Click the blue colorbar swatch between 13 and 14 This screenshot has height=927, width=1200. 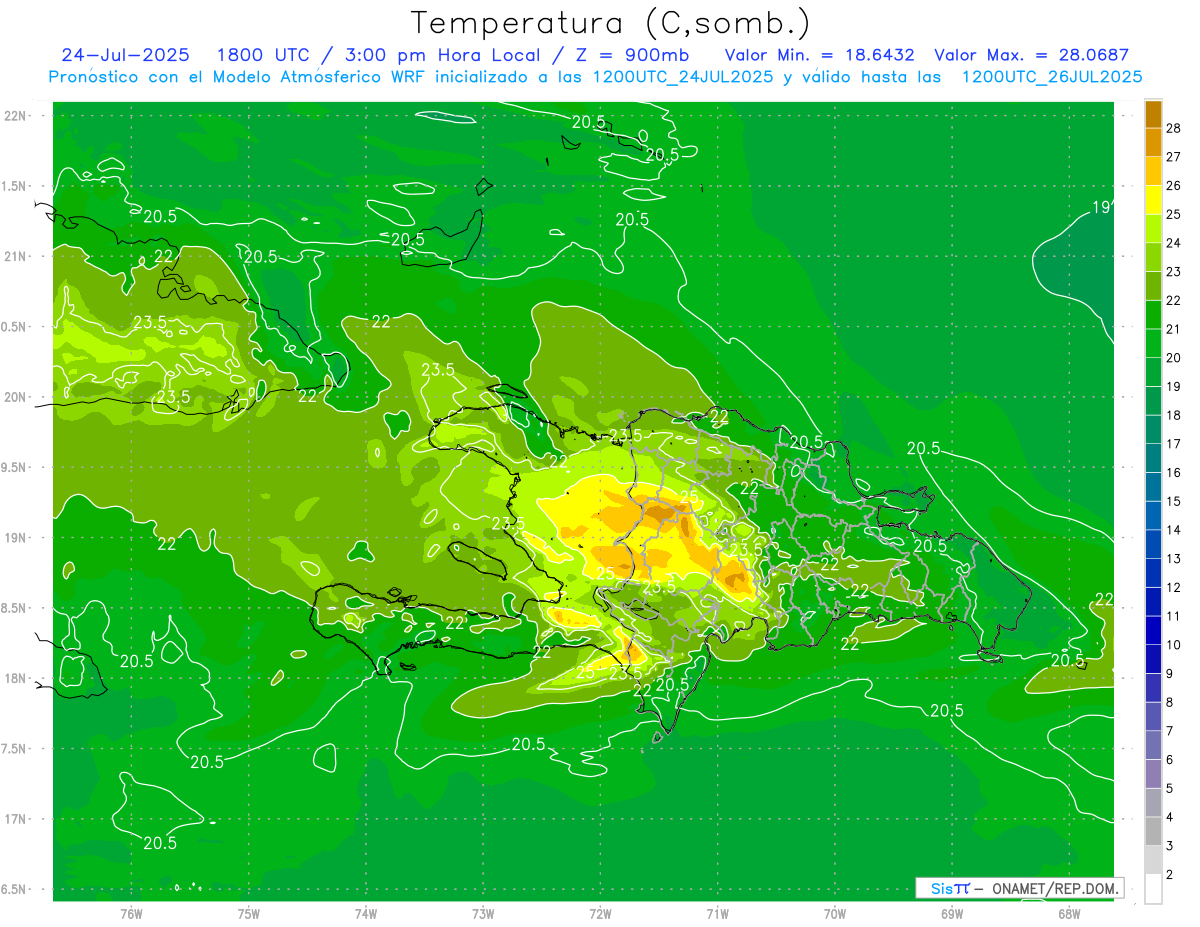point(1153,544)
